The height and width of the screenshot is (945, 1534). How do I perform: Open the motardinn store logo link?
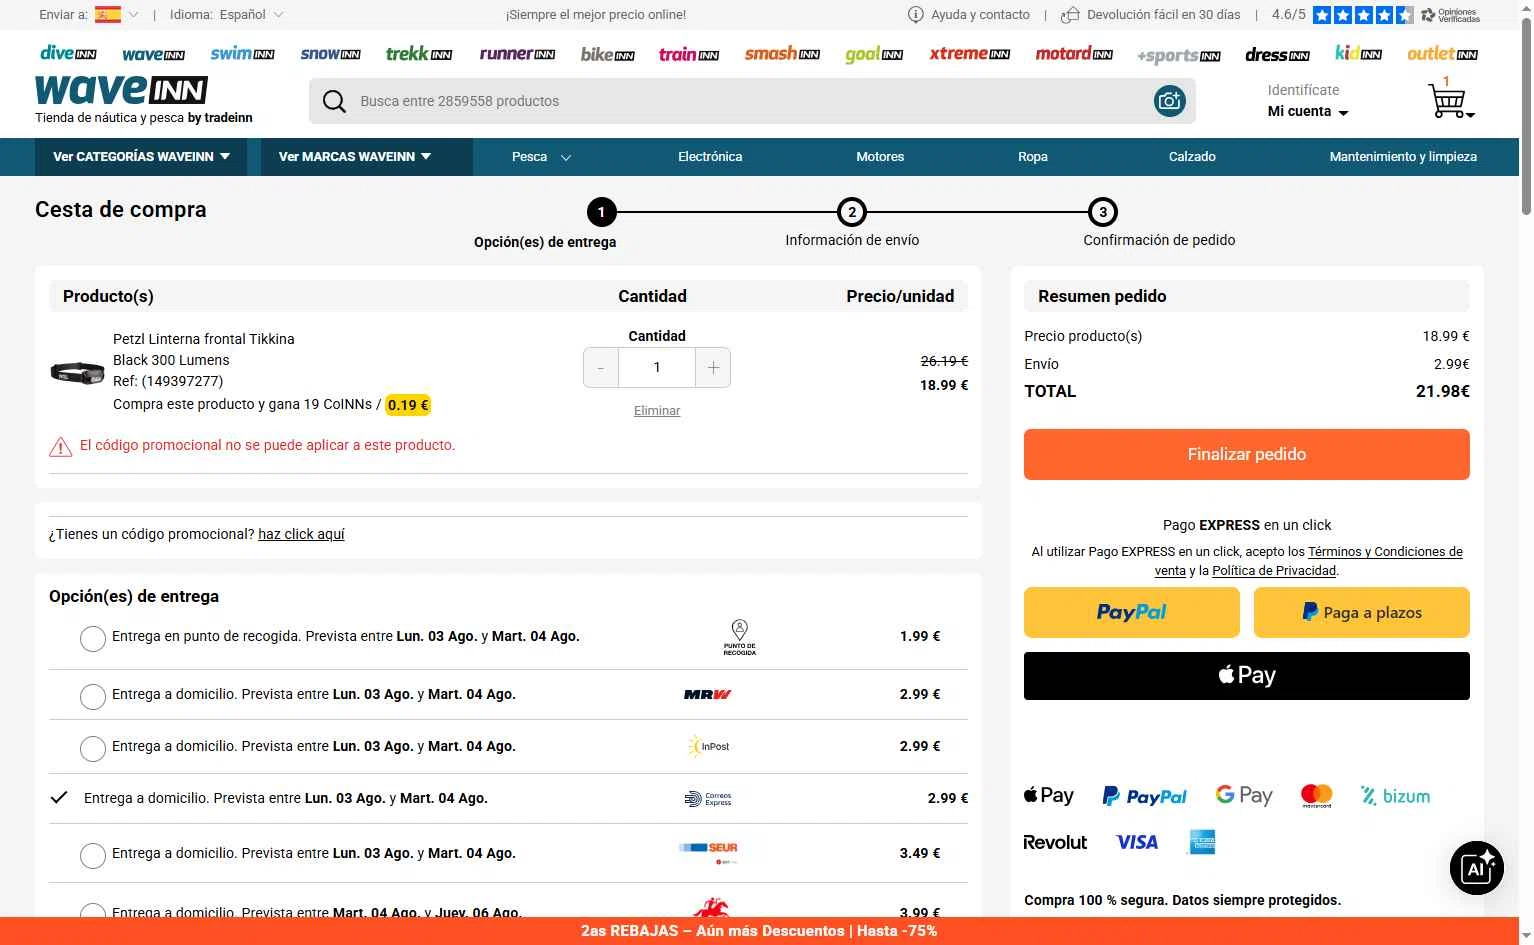click(x=1074, y=53)
